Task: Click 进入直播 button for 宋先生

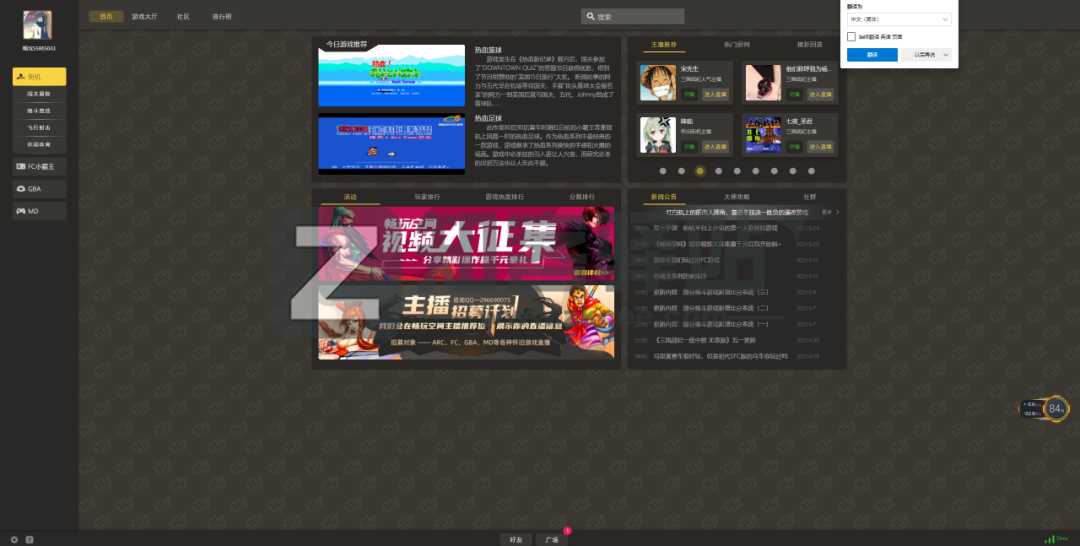Action: (x=715, y=94)
